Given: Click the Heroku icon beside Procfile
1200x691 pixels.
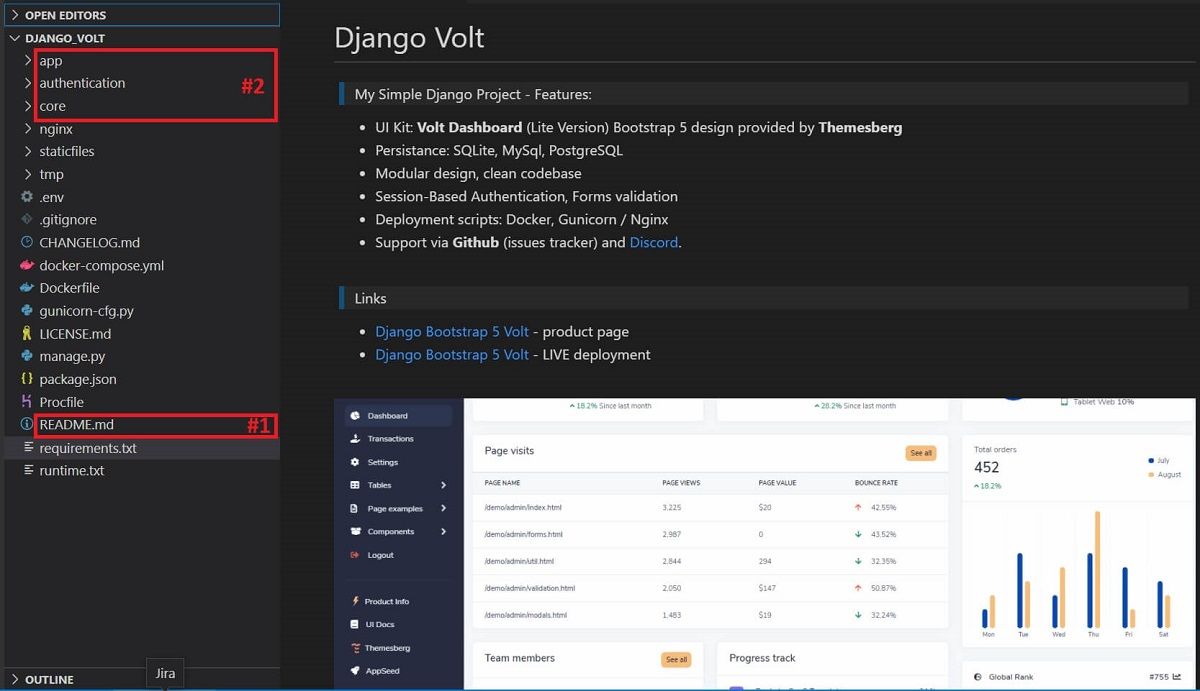Looking at the screenshot, I should pyautogui.click(x=27, y=402).
